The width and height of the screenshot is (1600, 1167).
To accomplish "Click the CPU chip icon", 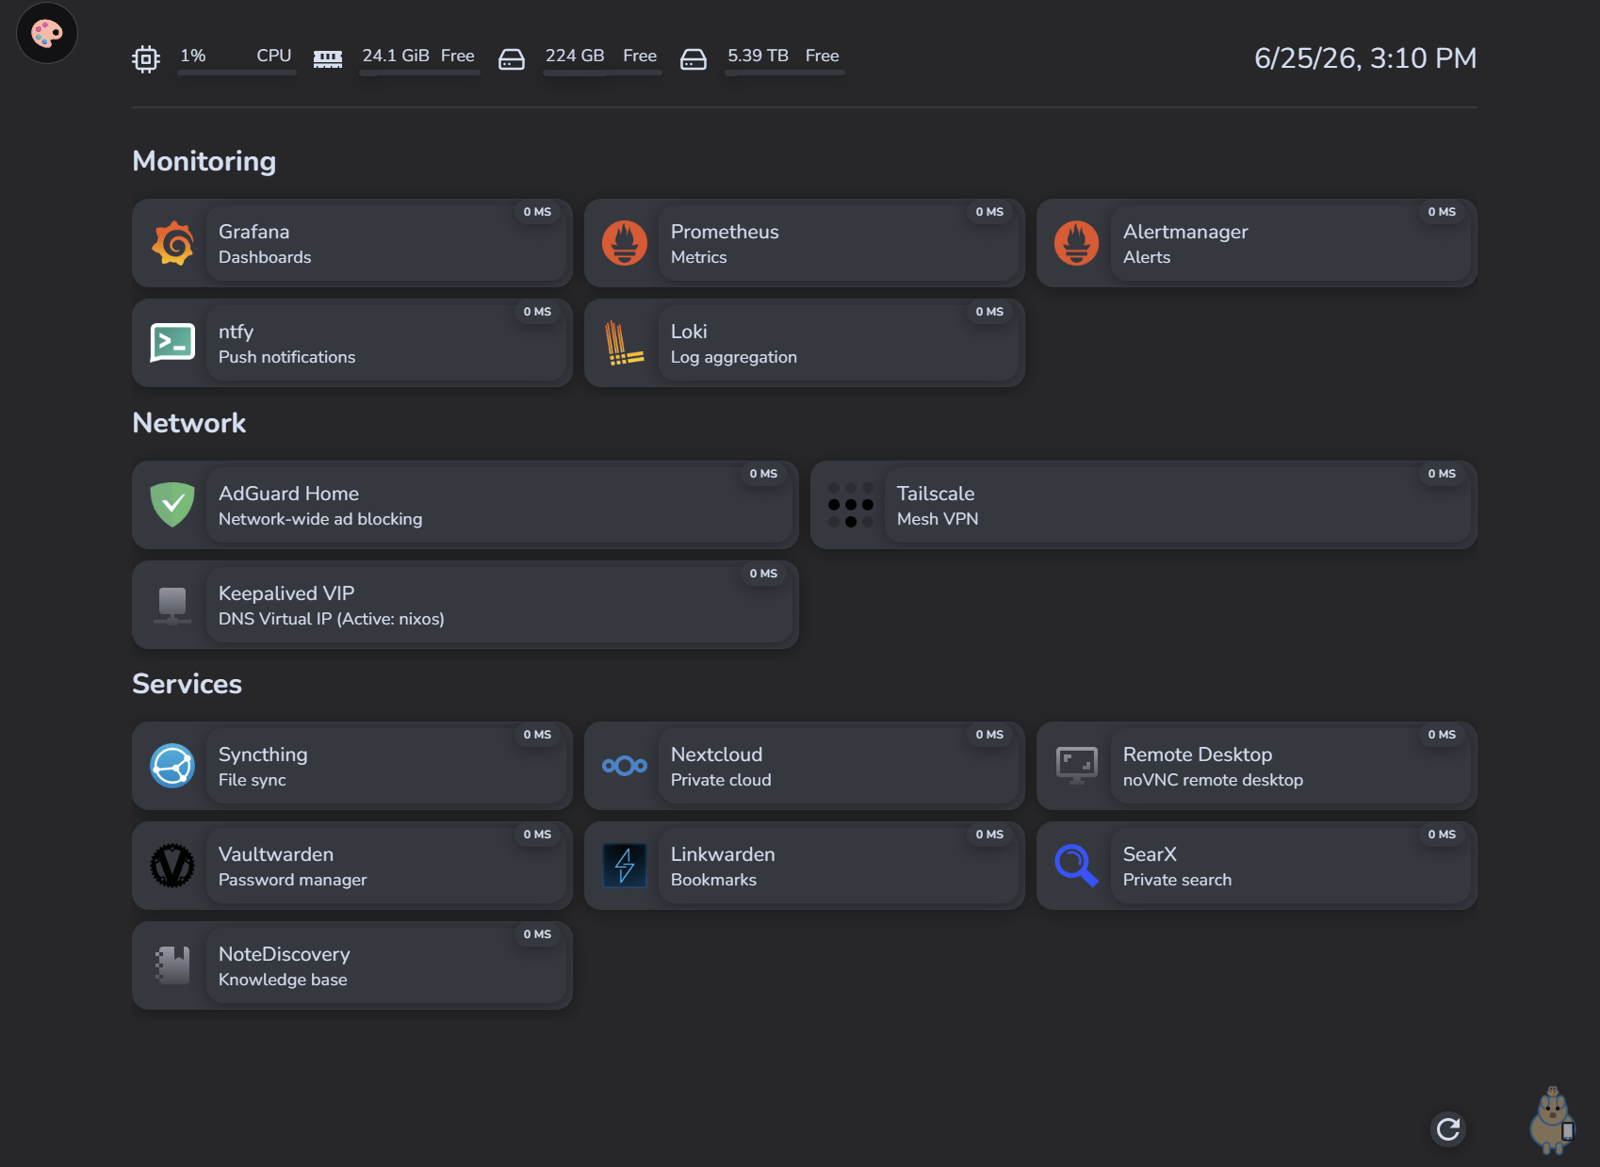I will (x=146, y=59).
